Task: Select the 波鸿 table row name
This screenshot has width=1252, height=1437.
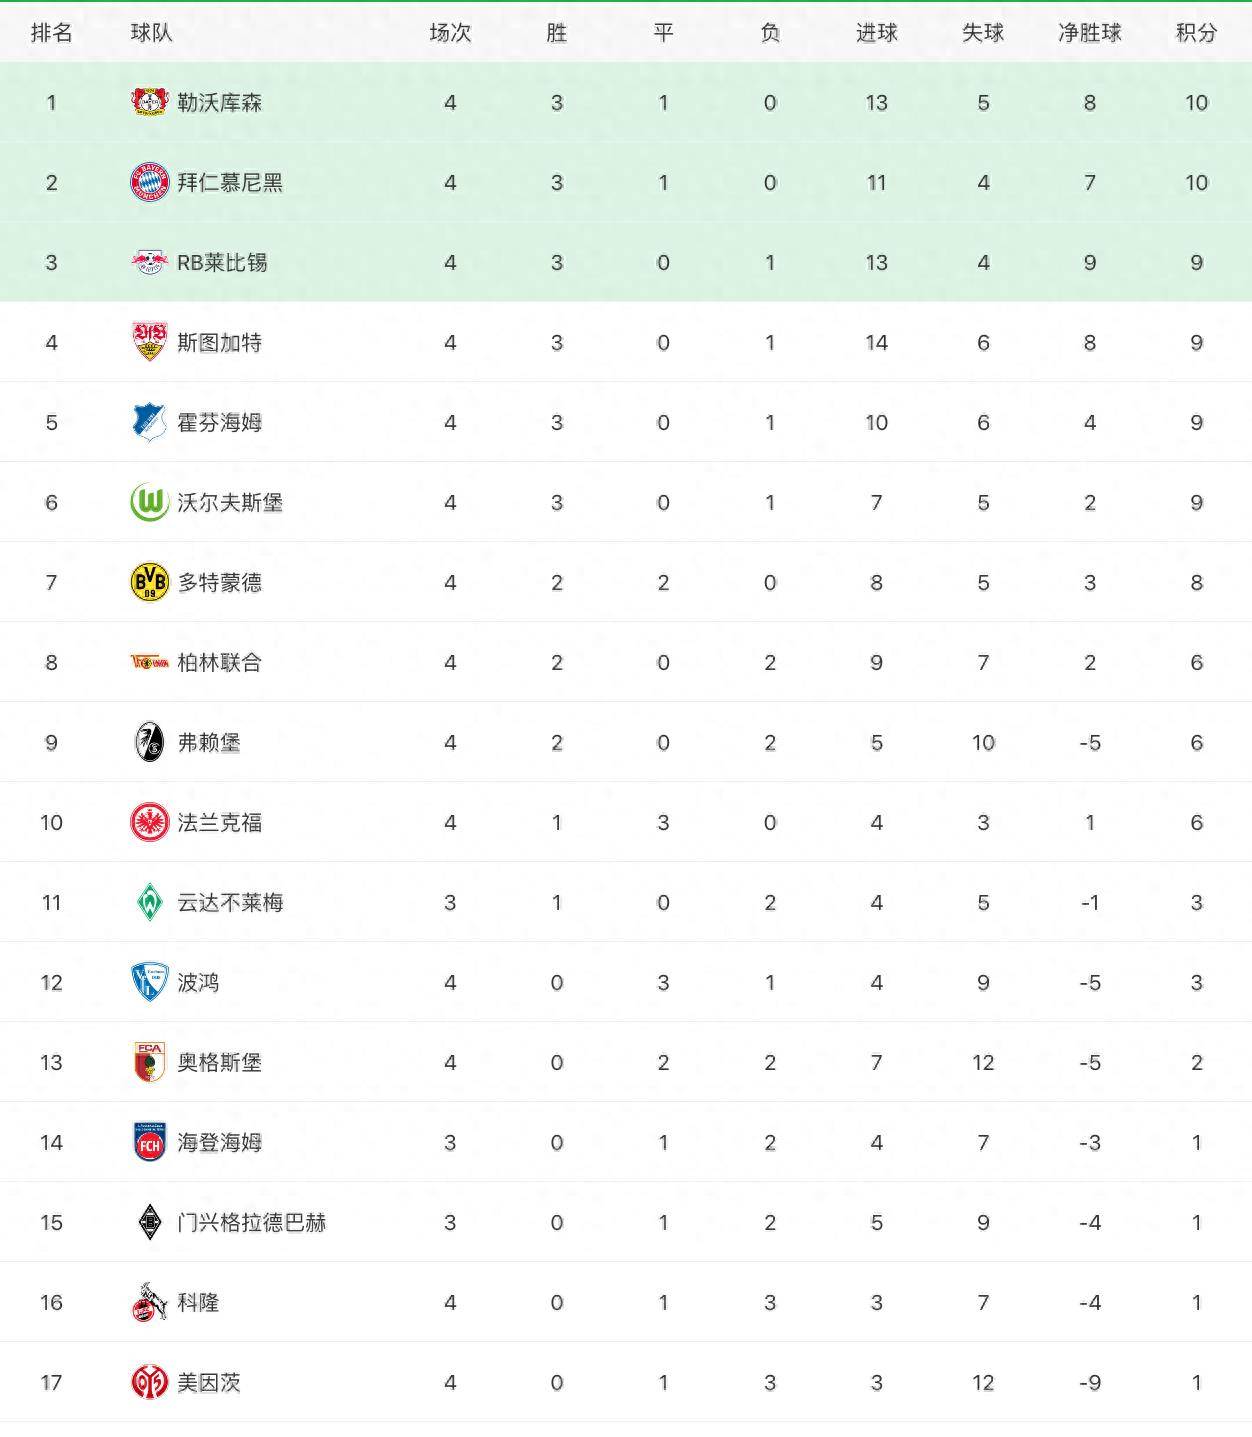Action: click(x=198, y=982)
